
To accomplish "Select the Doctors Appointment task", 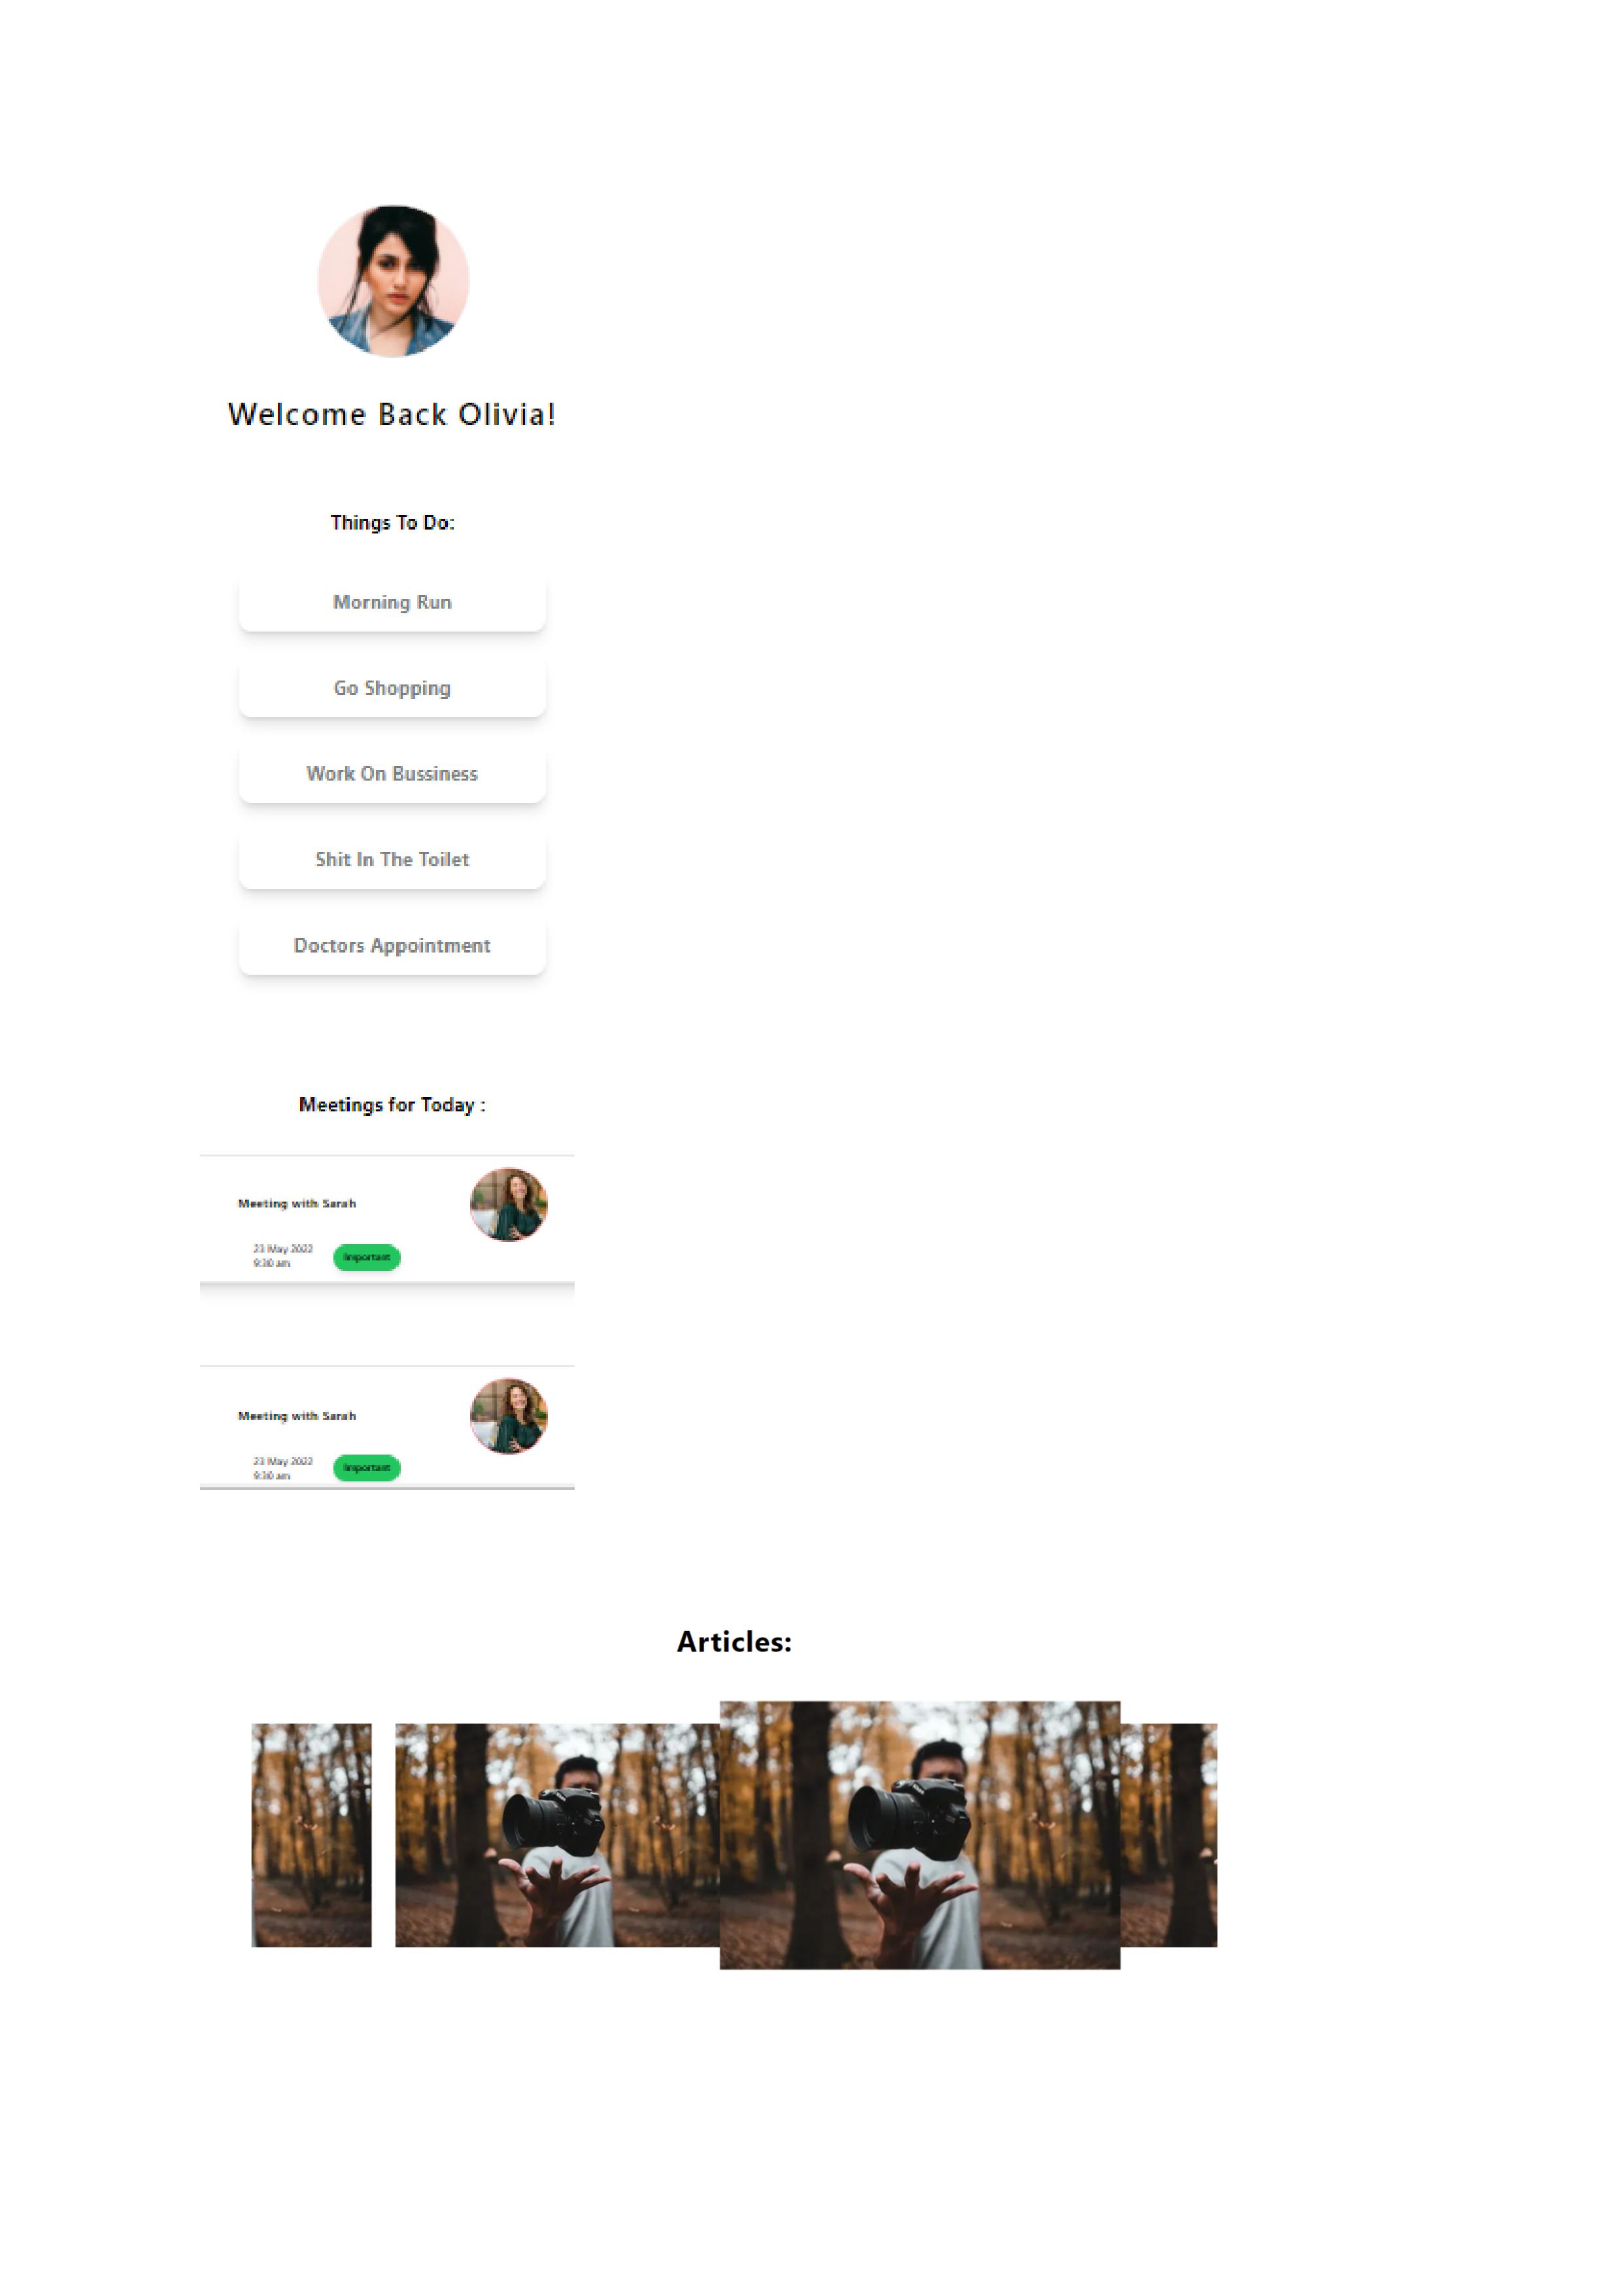I will tap(392, 946).
